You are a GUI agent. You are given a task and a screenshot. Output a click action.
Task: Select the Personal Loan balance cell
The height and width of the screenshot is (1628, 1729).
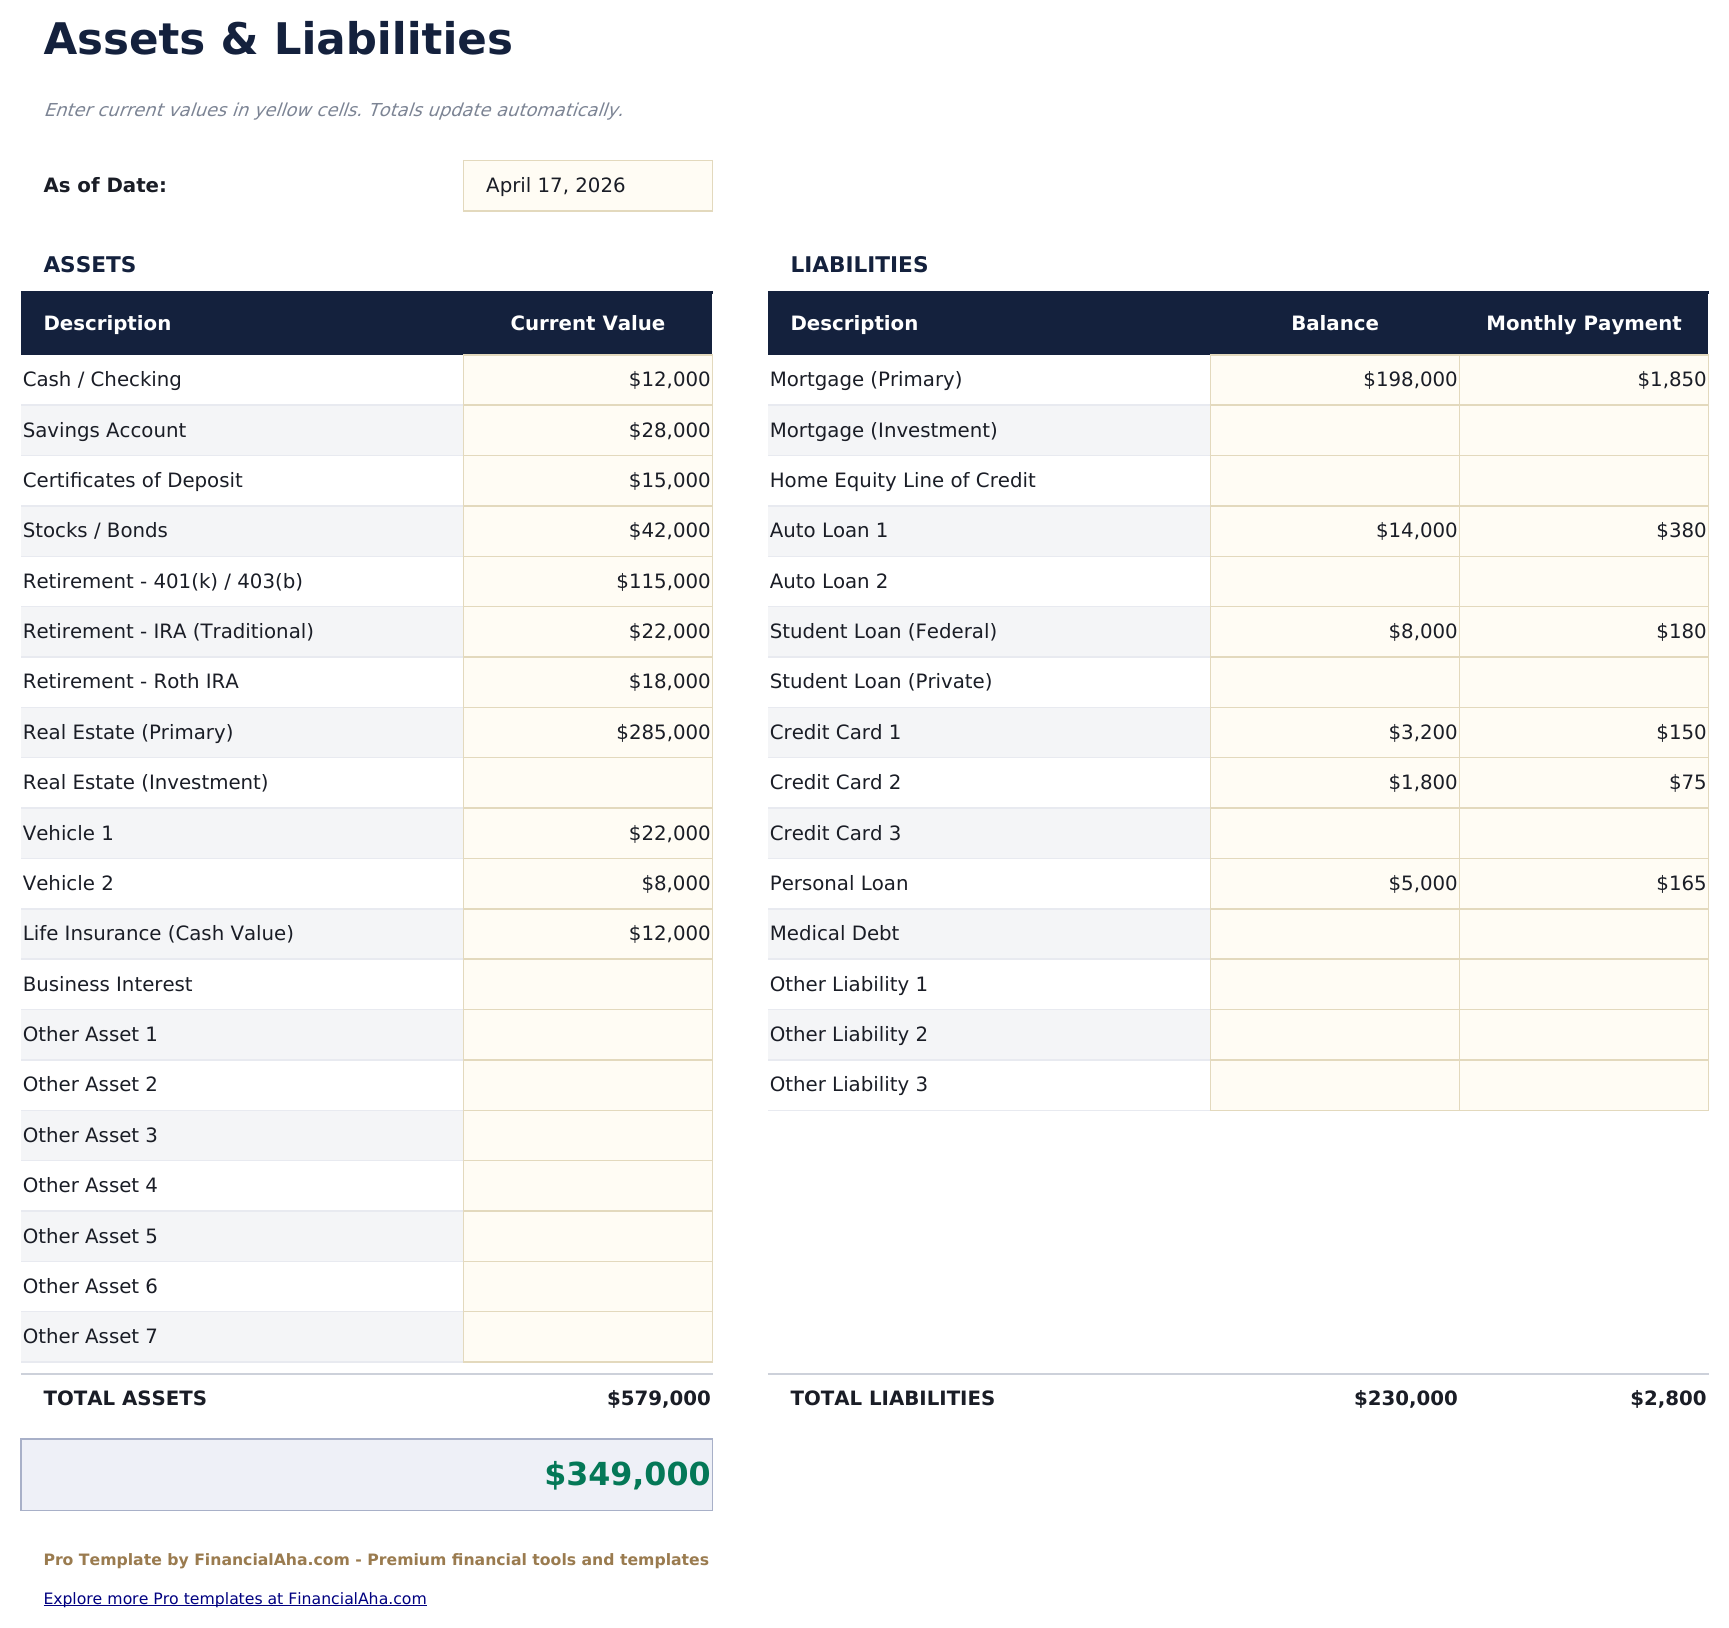click(x=1335, y=883)
